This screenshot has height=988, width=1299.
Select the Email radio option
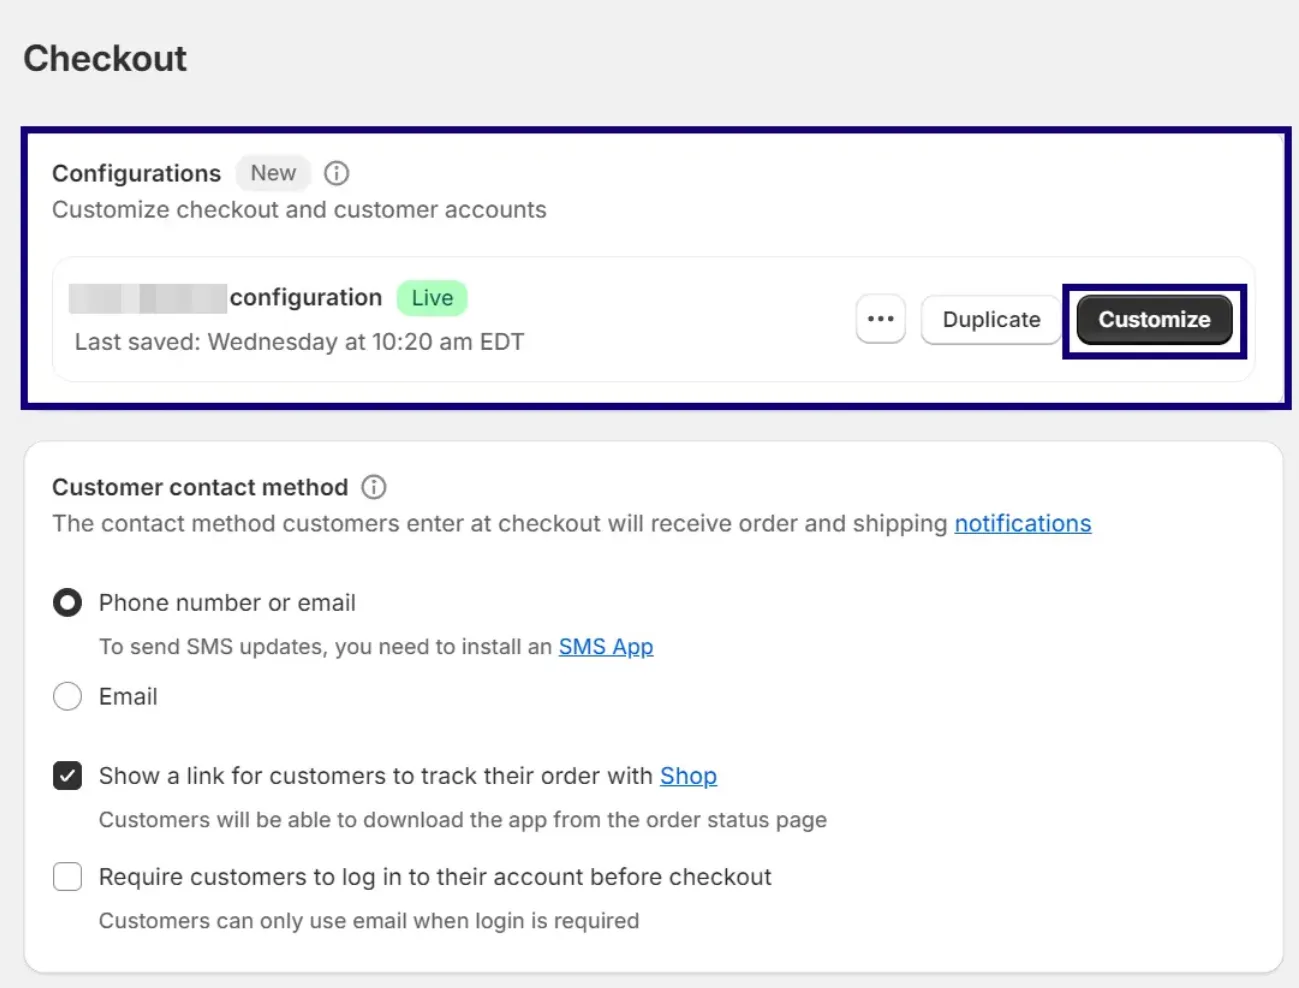(67, 696)
